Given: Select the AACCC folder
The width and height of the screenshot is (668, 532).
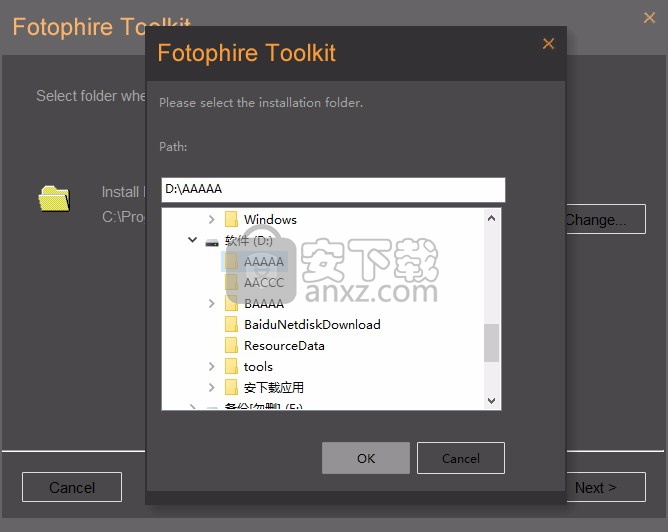Looking at the screenshot, I should [264, 282].
